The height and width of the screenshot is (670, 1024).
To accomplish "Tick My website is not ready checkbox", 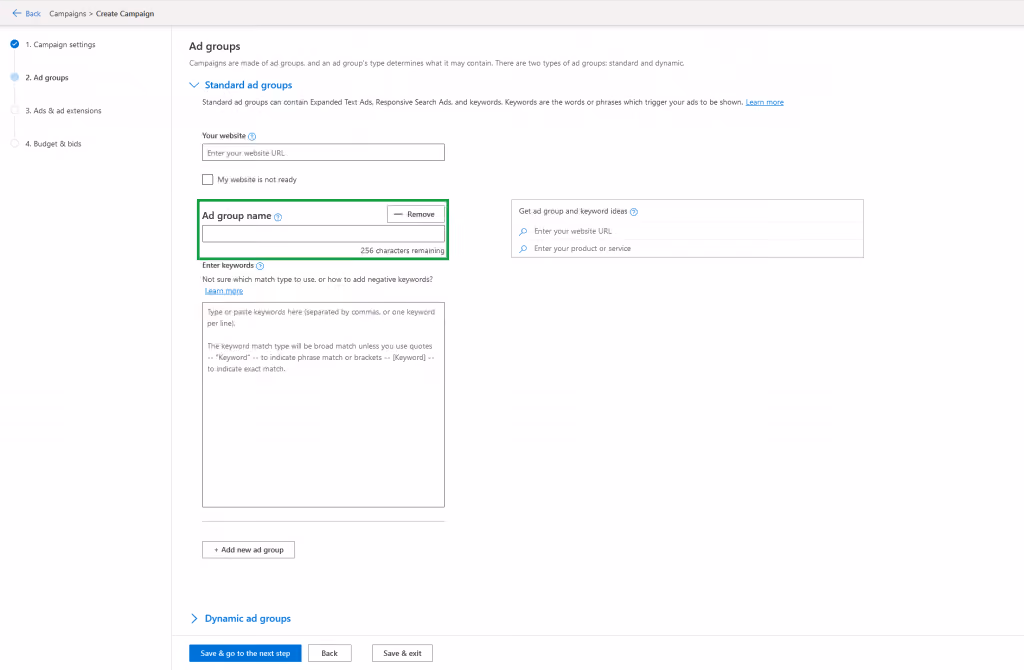I will click(208, 180).
